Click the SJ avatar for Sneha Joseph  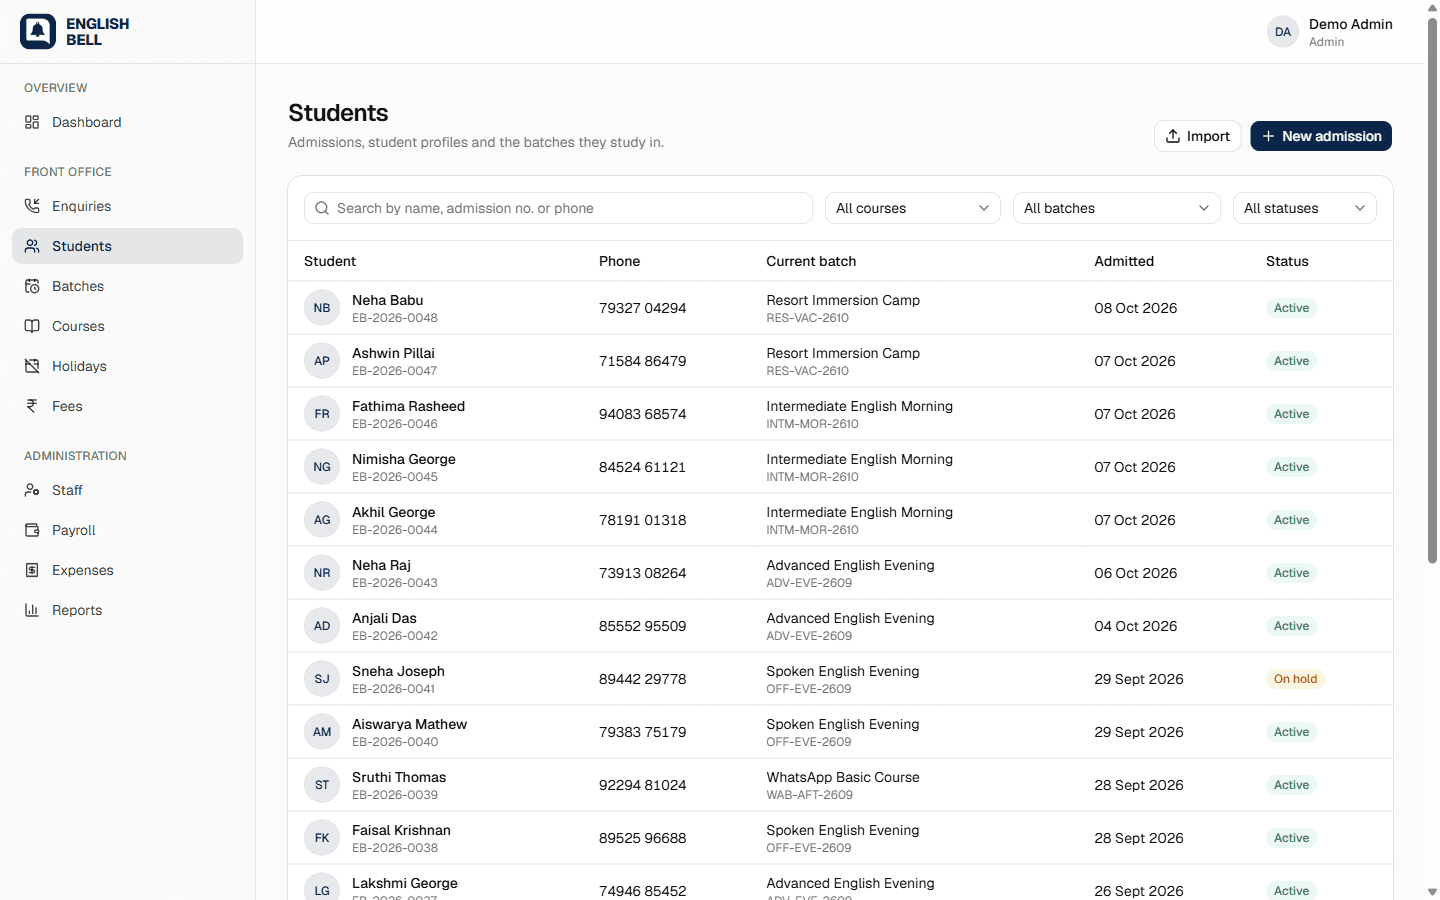coord(322,679)
